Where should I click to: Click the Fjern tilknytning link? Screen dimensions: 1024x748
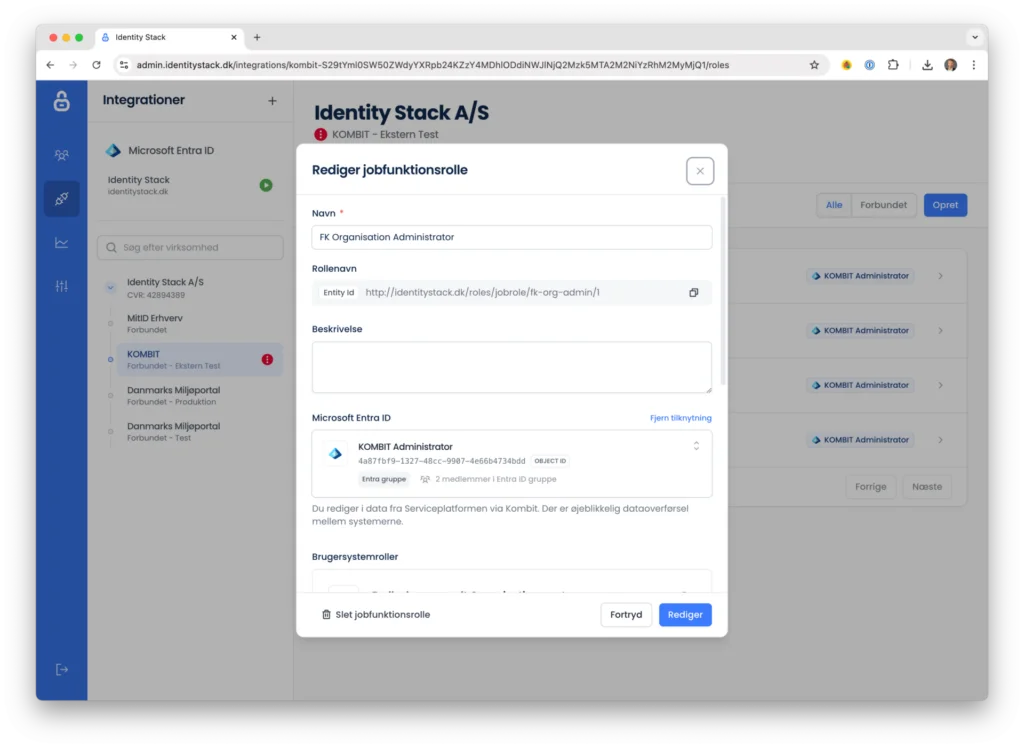tap(680, 418)
